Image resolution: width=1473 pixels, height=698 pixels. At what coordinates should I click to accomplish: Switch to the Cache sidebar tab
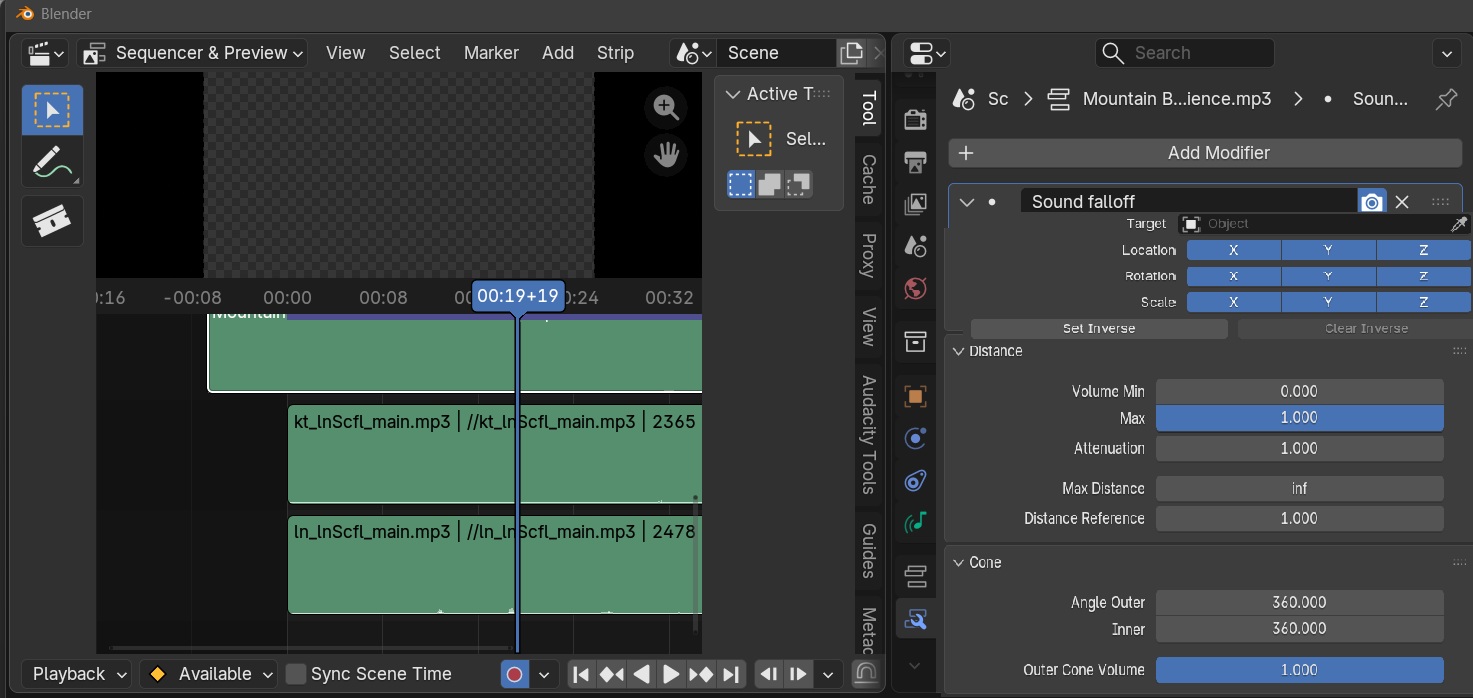868,179
